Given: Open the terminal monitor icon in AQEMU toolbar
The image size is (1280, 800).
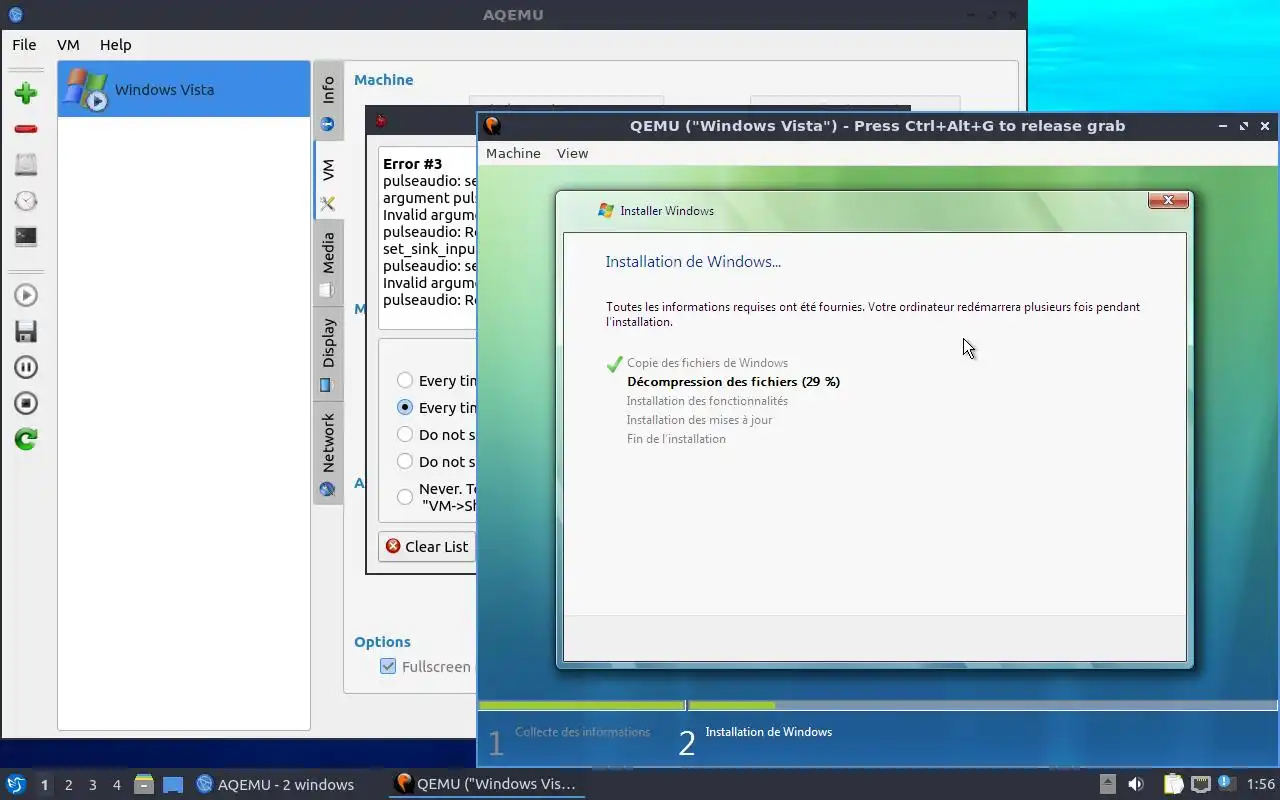Looking at the screenshot, I should pos(26,237).
